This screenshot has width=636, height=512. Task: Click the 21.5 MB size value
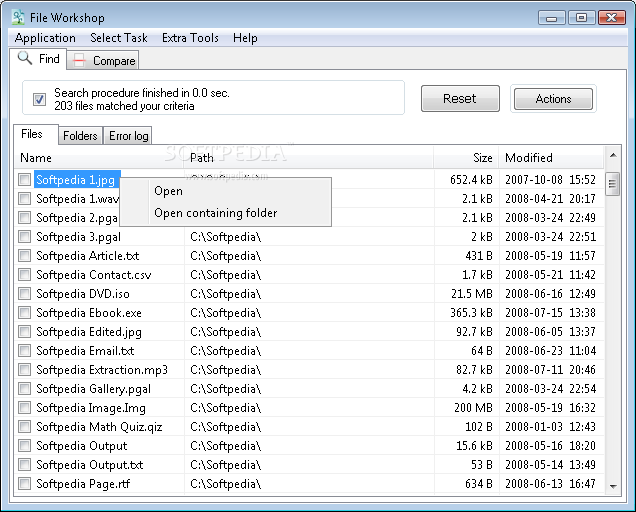point(472,294)
